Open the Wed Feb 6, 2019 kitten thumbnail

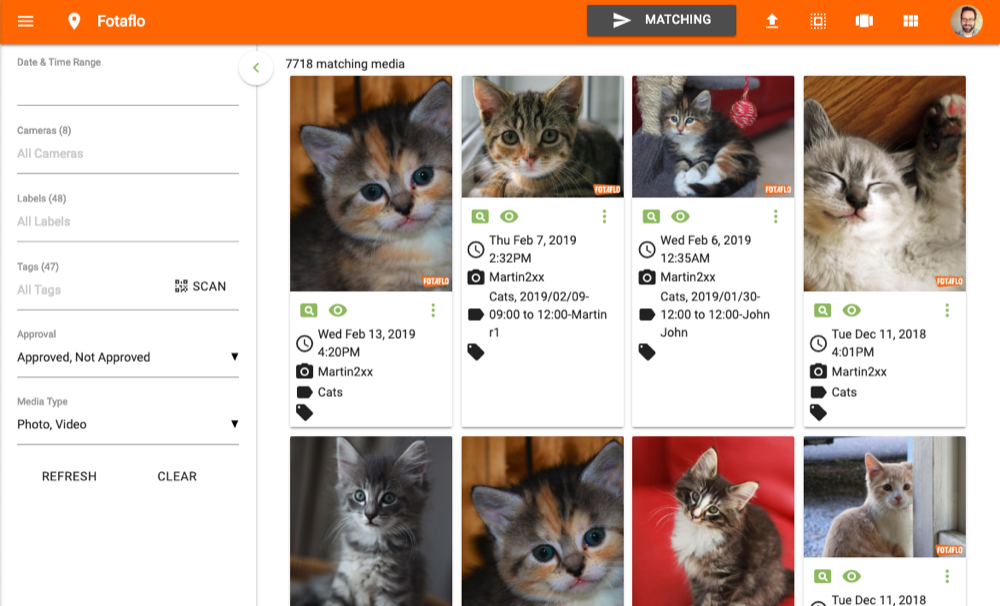[x=713, y=137]
